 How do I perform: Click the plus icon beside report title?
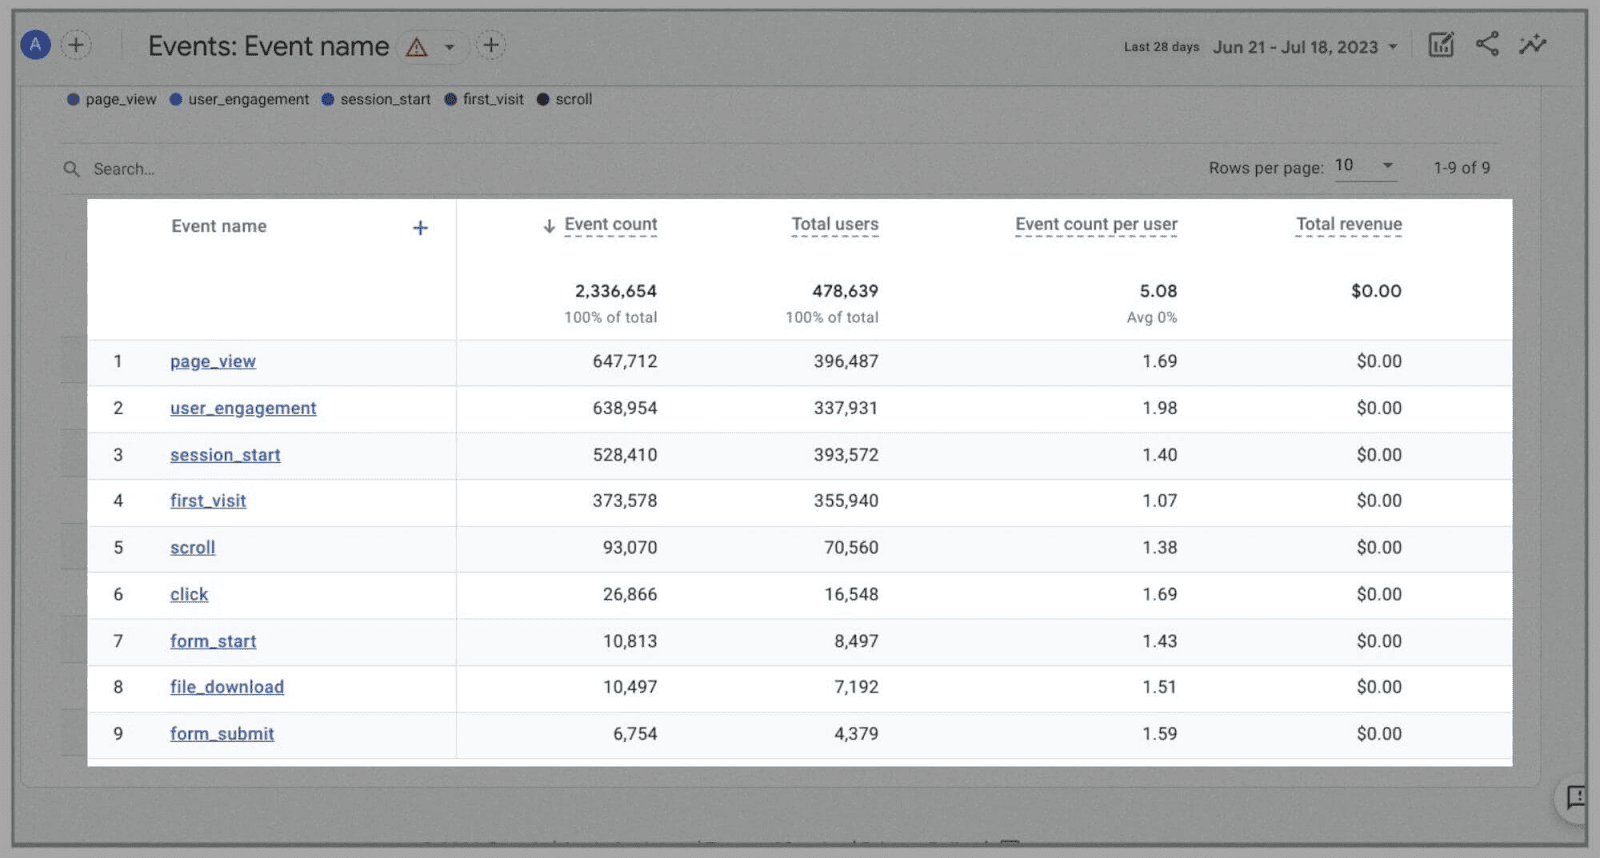[490, 45]
